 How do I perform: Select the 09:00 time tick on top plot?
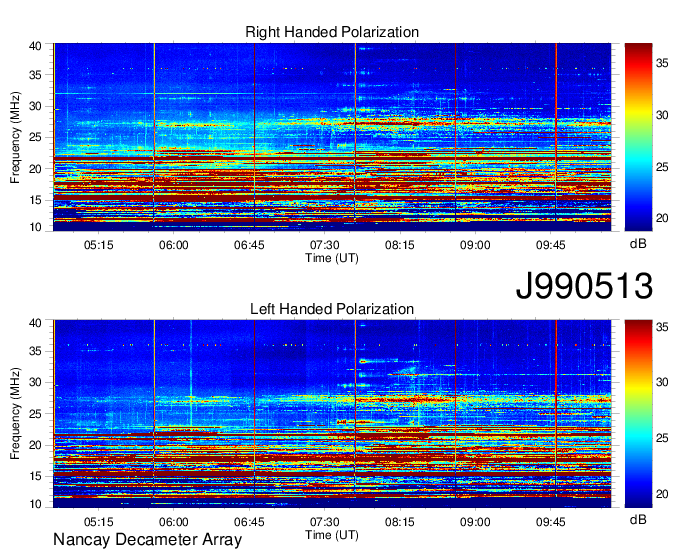pyautogui.click(x=475, y=245)
